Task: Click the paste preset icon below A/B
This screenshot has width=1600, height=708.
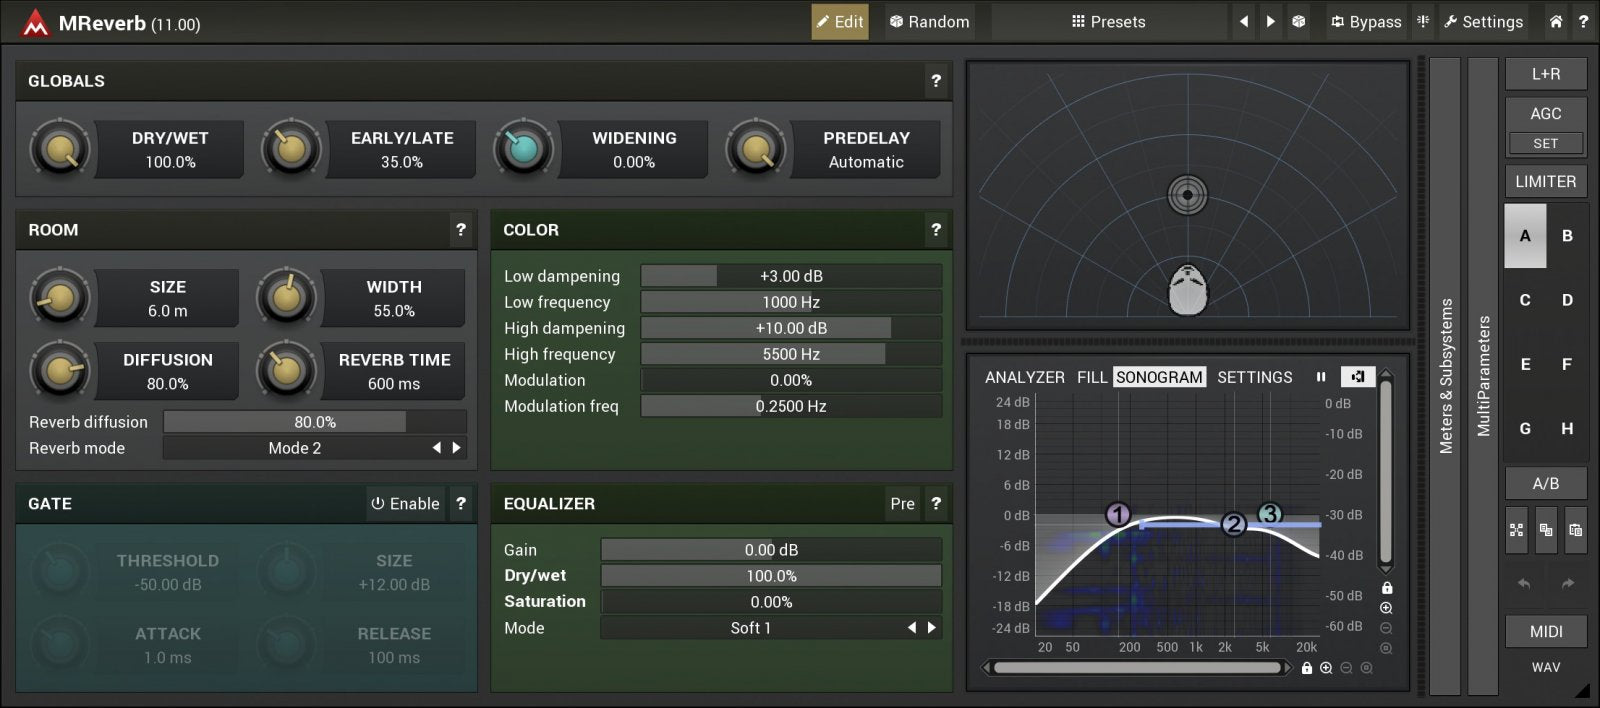Action: [x=1575, y=530]
